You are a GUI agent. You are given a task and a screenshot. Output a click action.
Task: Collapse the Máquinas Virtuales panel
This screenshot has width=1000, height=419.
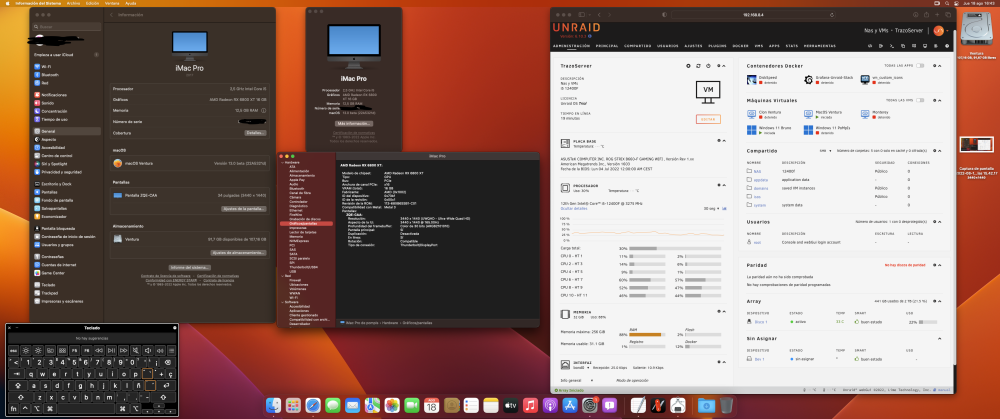[x=940, y=100]
